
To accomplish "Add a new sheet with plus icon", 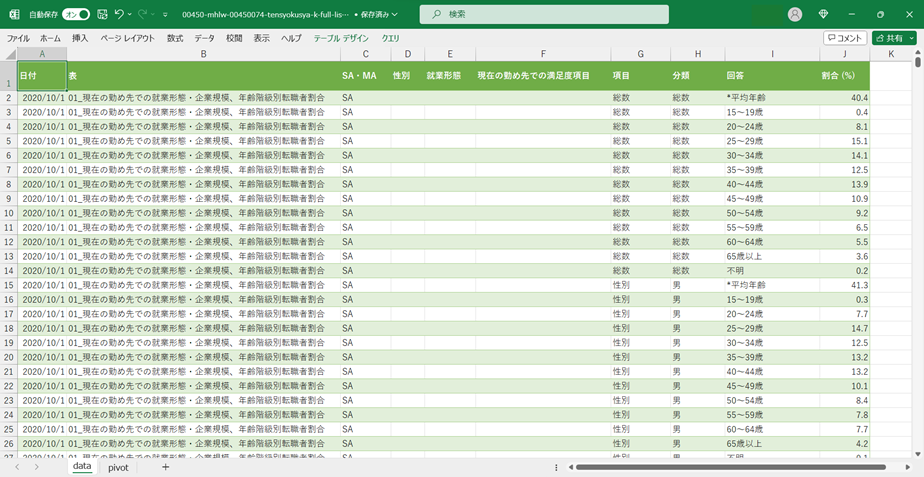I will tap(166, 467).
